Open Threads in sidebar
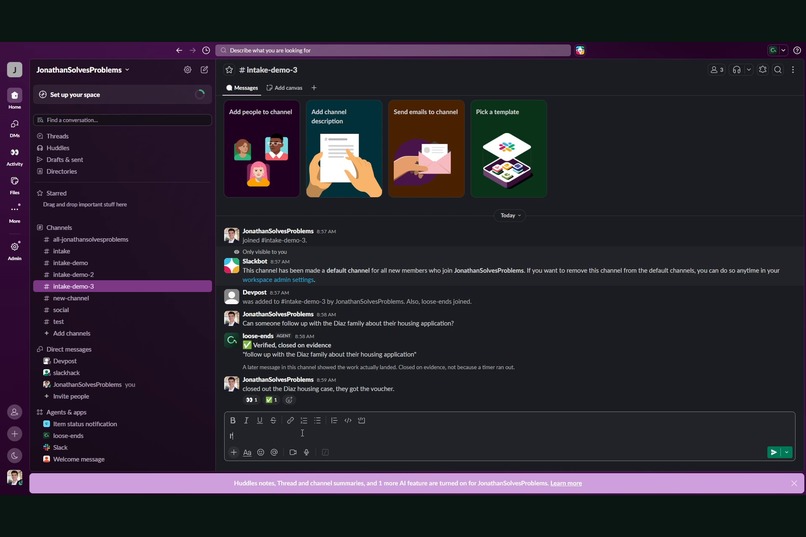 coord(122,136)
